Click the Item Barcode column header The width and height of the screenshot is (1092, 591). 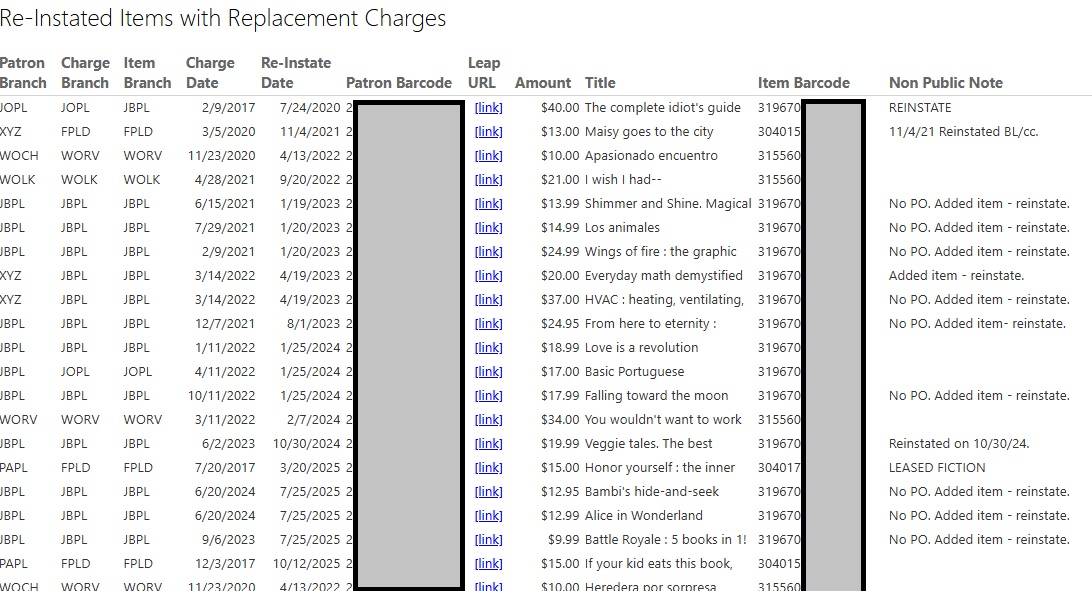[x=803, y=83]
